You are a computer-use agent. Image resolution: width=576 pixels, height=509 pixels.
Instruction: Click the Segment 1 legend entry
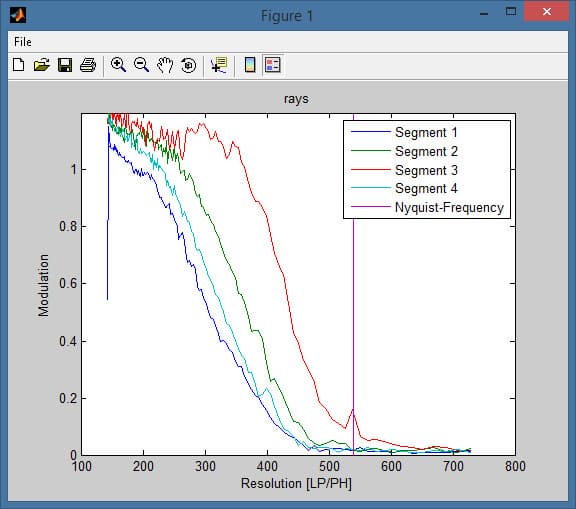(404, 132)
